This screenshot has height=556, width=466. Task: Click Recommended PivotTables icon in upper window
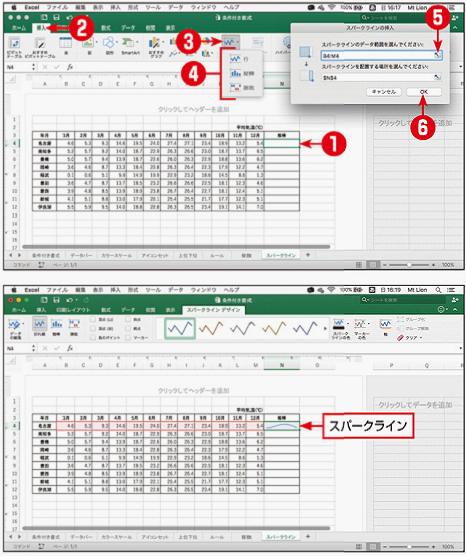(40, 43)
